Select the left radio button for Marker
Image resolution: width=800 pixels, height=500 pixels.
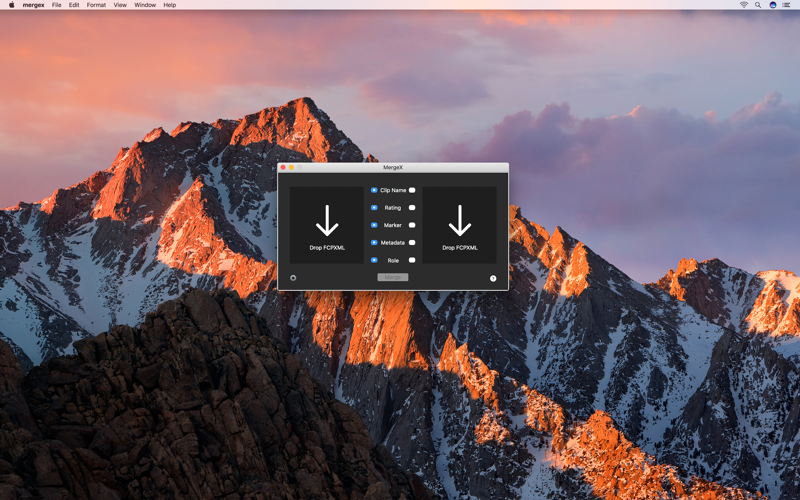point(374,225)
